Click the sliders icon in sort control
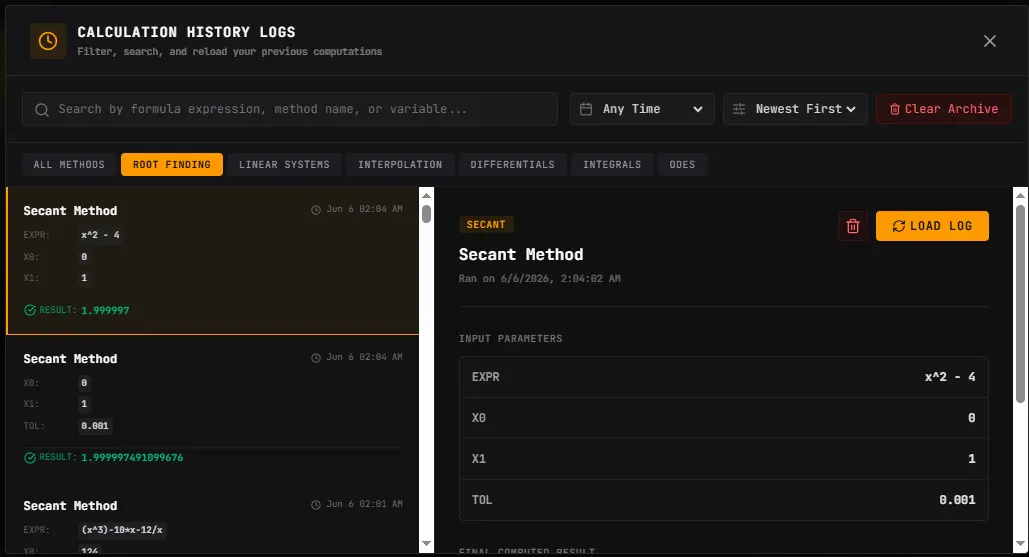This screenshot has width=1029, height=557. [739, 109]
